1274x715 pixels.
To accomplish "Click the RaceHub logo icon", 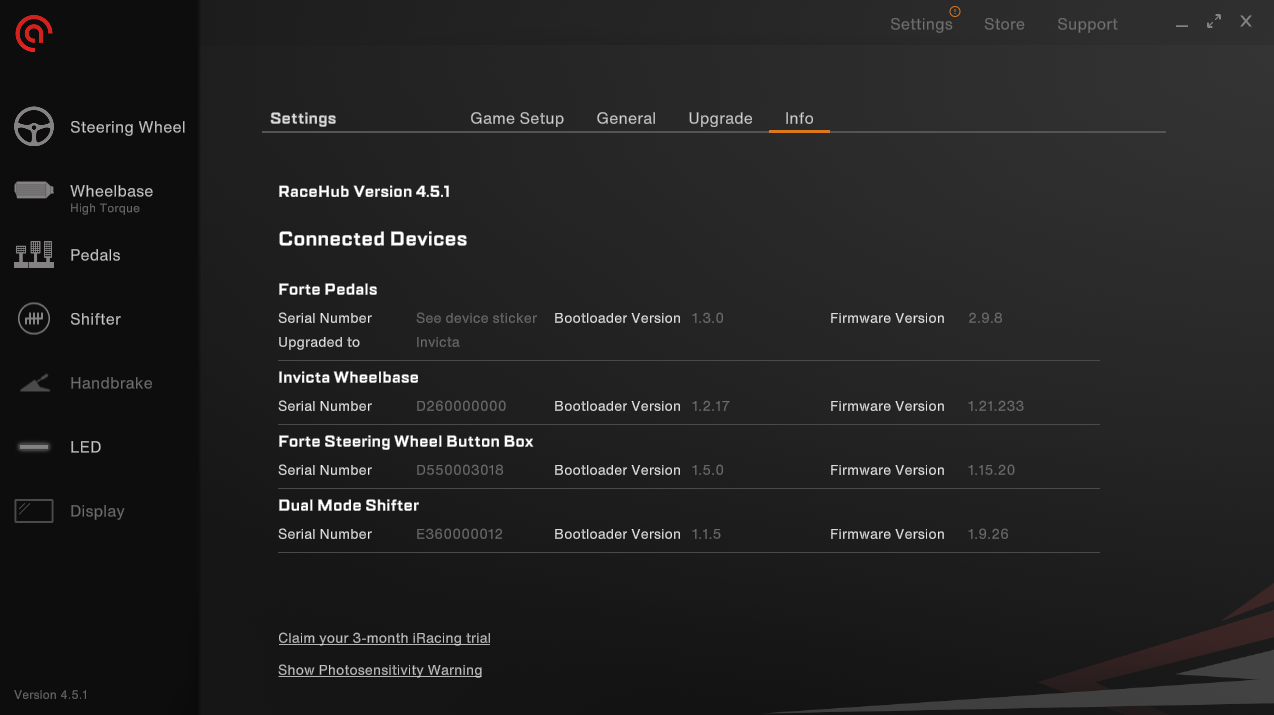I will 33,34.
